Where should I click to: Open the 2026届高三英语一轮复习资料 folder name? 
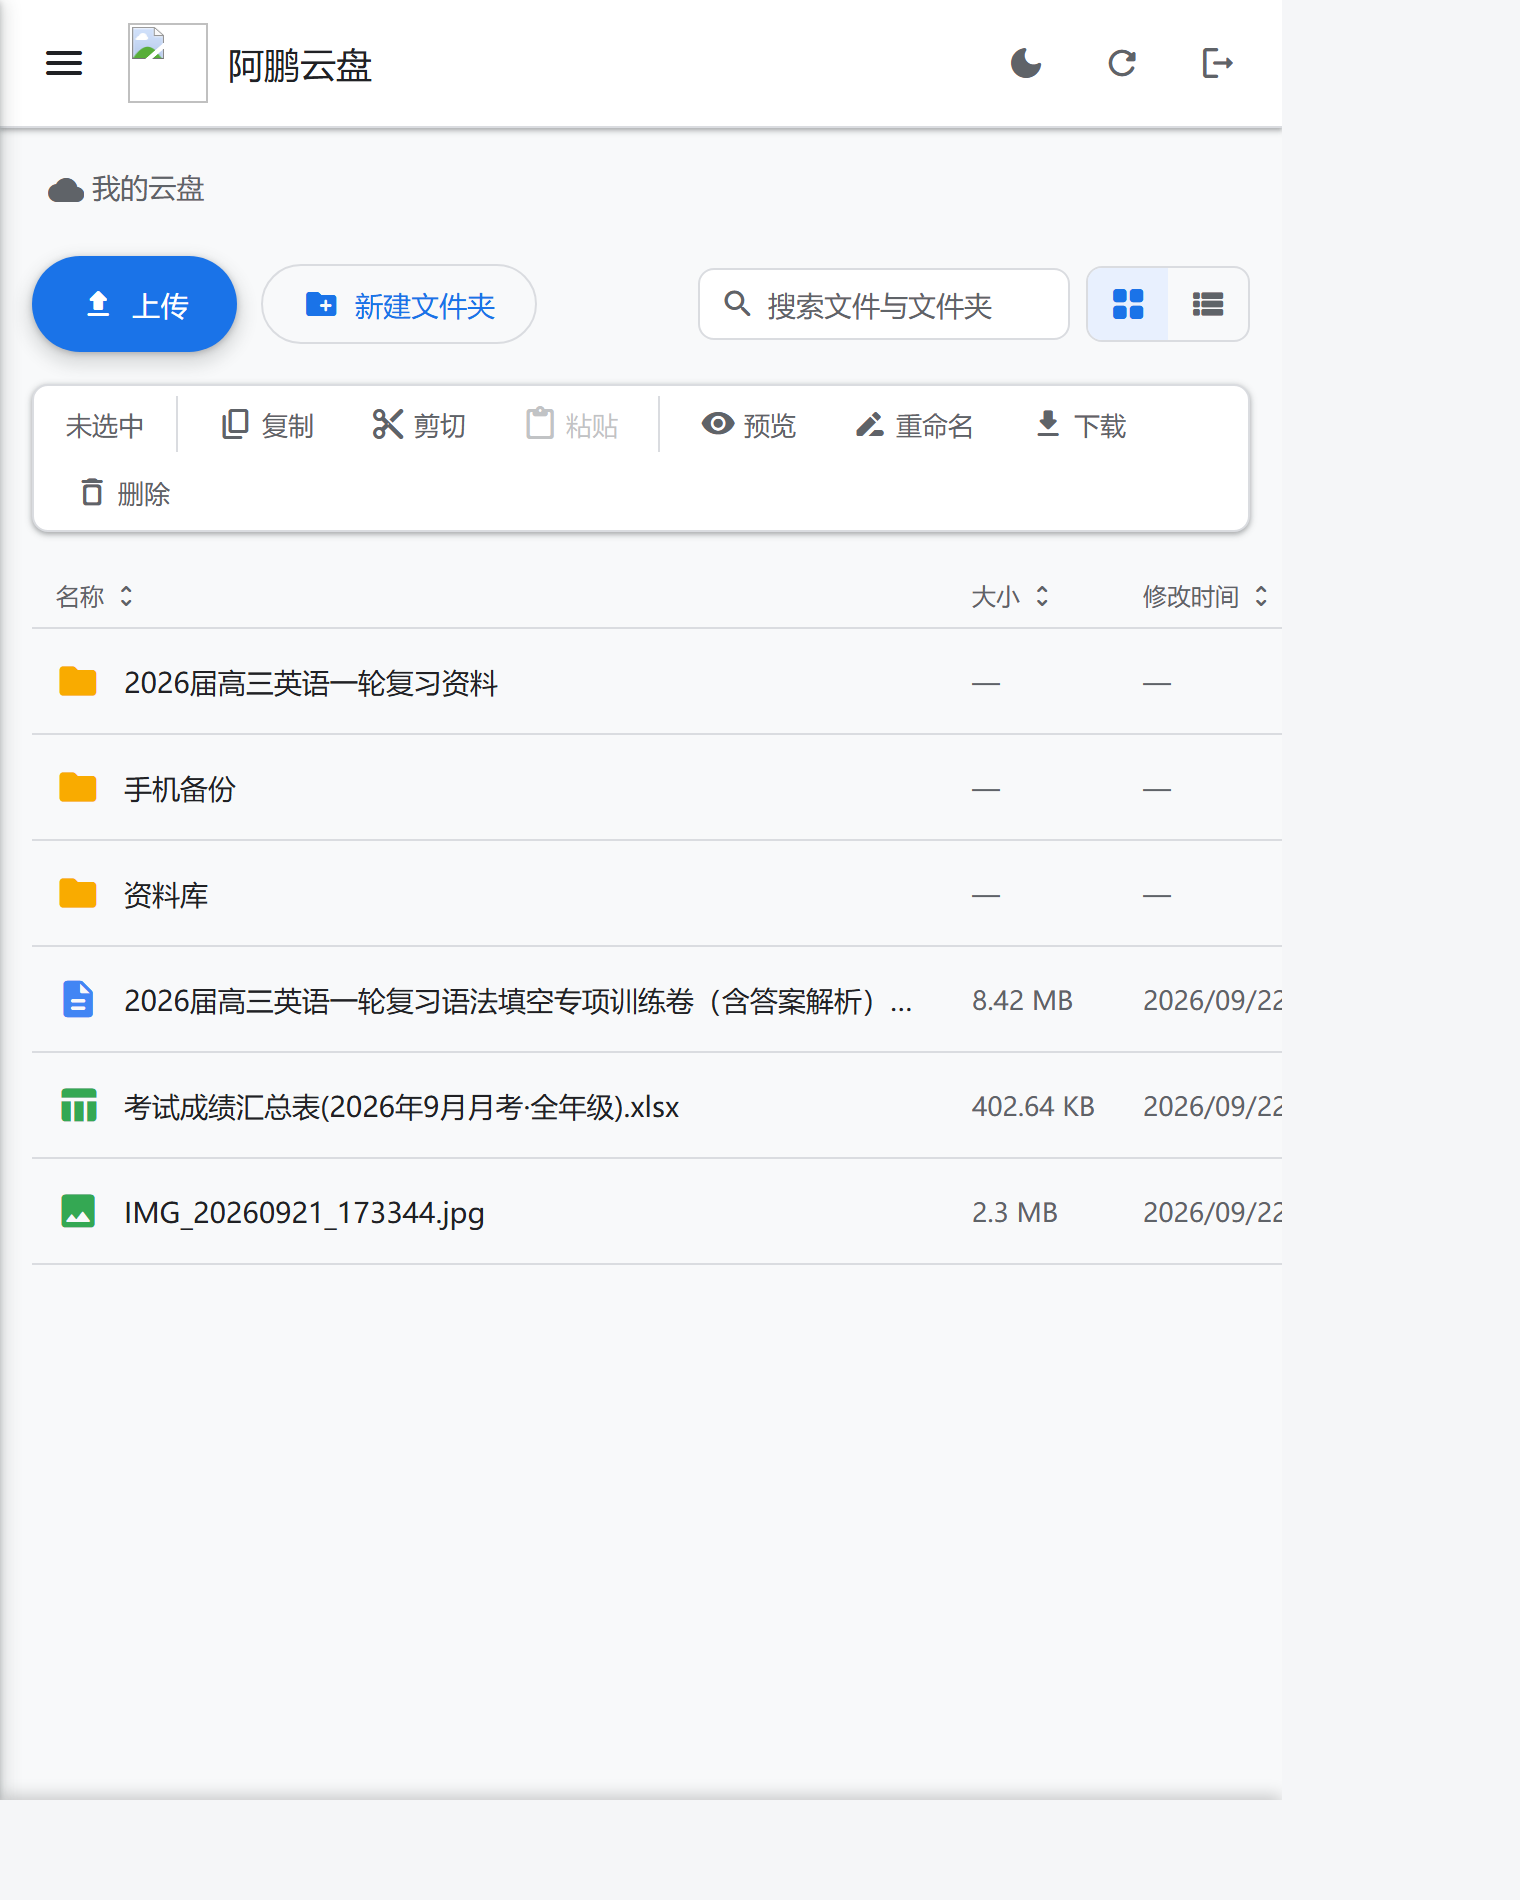coord(310,683)
